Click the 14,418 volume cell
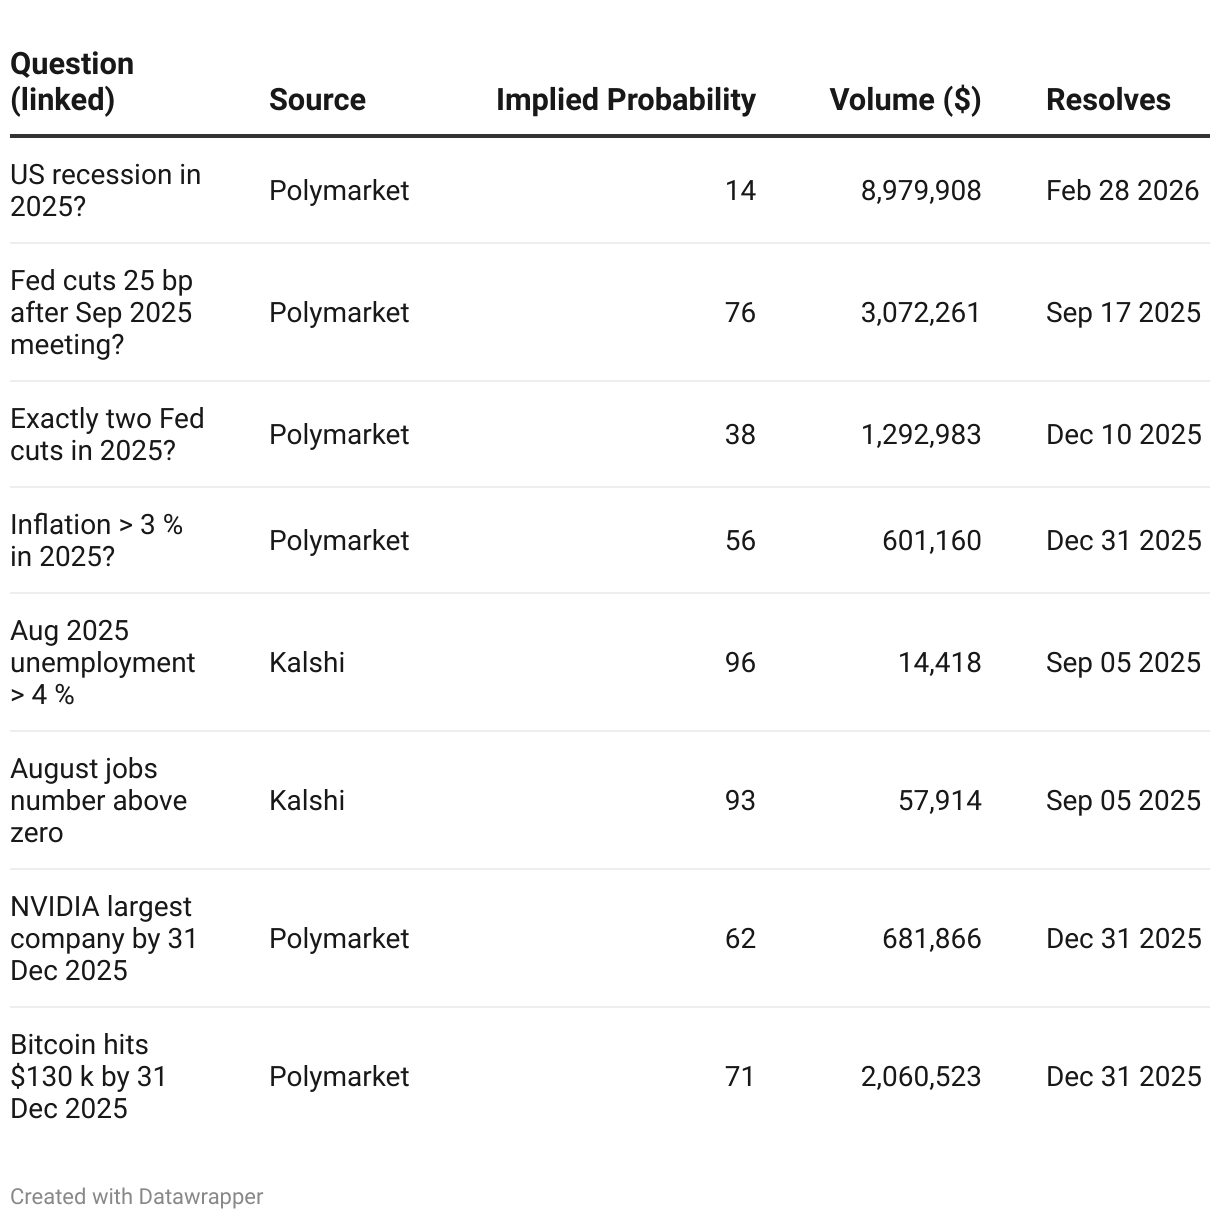The image size is (1220, 1220). point(939,662)
